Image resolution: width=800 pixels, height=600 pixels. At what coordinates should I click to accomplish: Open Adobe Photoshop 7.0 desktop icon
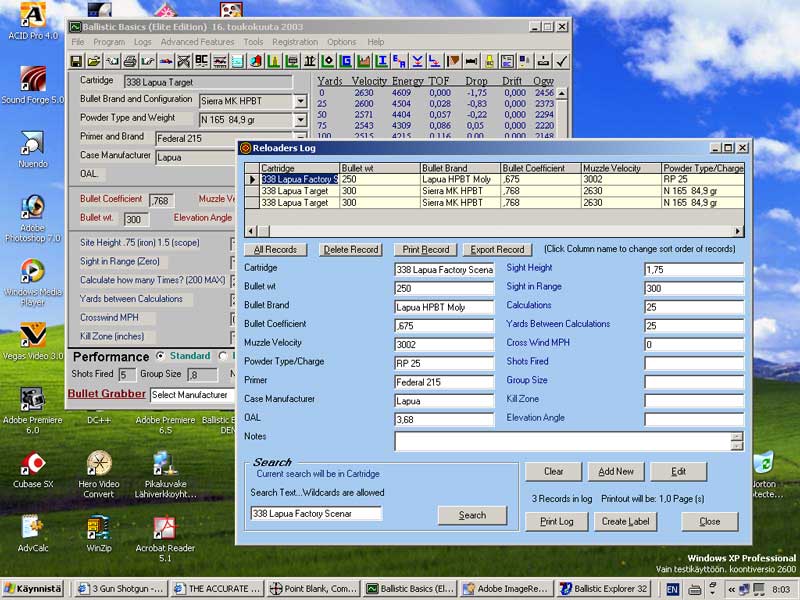[33, 218]
